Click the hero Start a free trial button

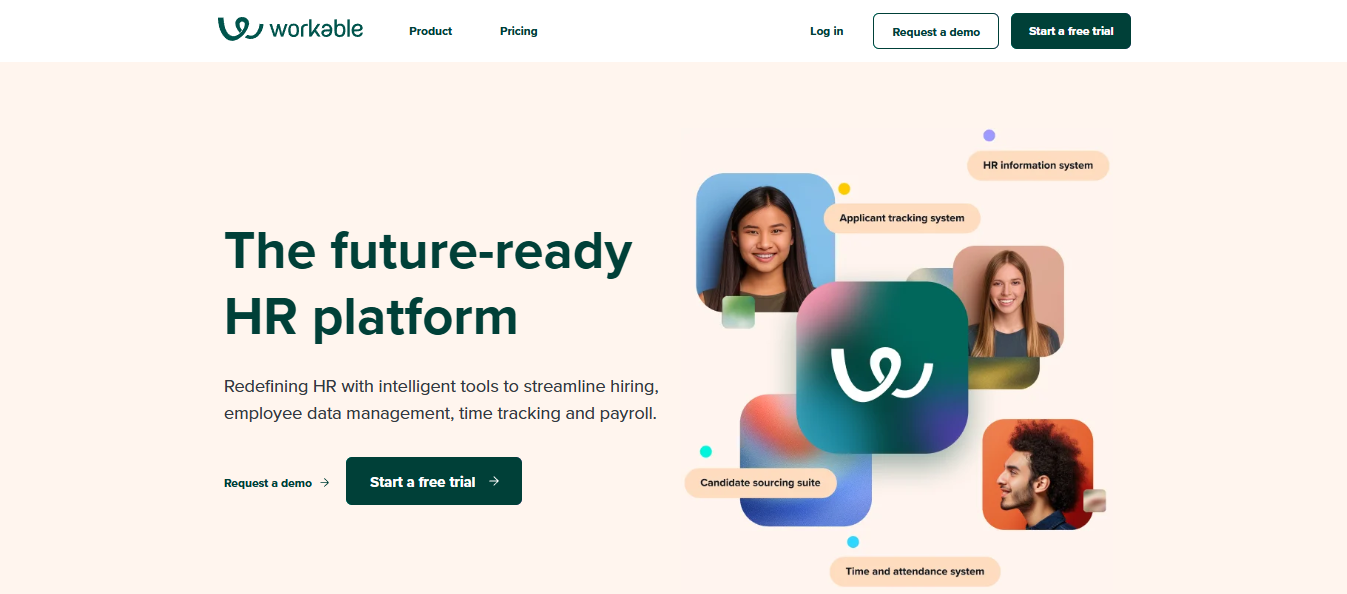(434, 481)
